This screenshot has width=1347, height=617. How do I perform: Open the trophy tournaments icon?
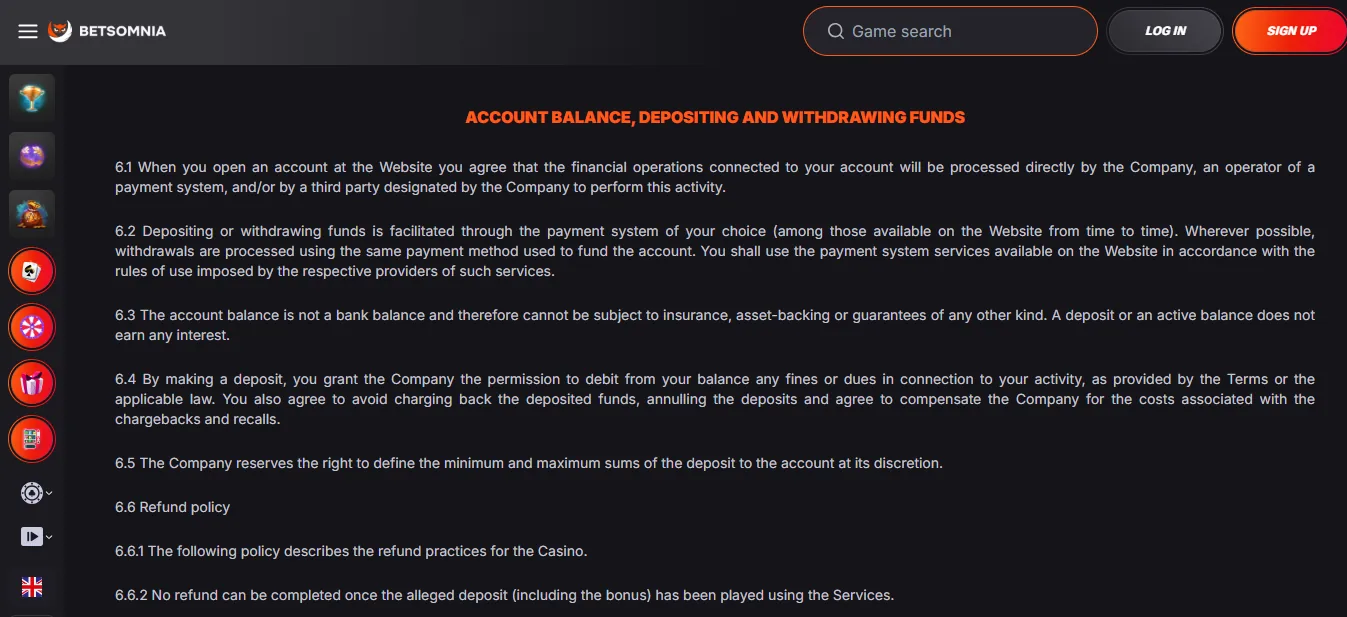pyautogui.click(x=32, y=98)
